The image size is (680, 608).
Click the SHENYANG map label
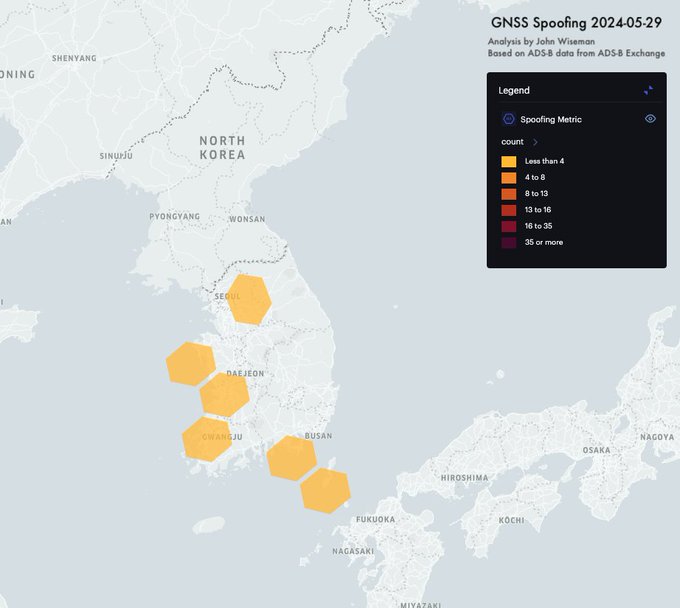[74, 58]
